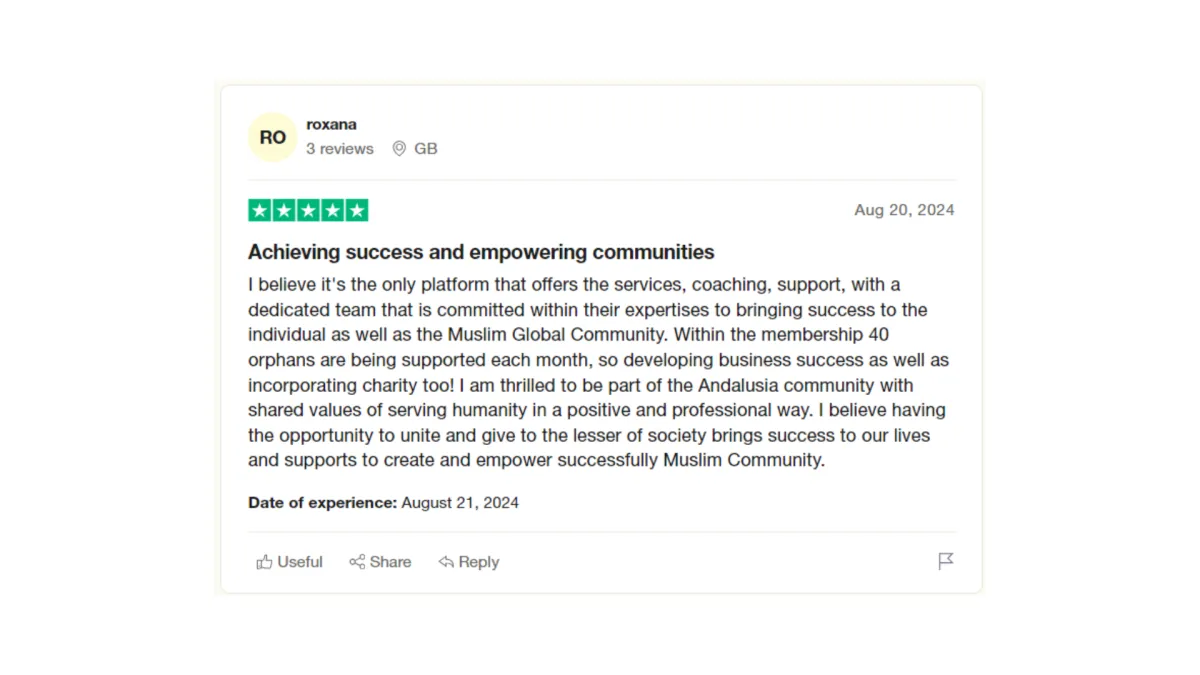Select the GB country label
Viewport: 1200px width, 675px height.
(426, 149)
